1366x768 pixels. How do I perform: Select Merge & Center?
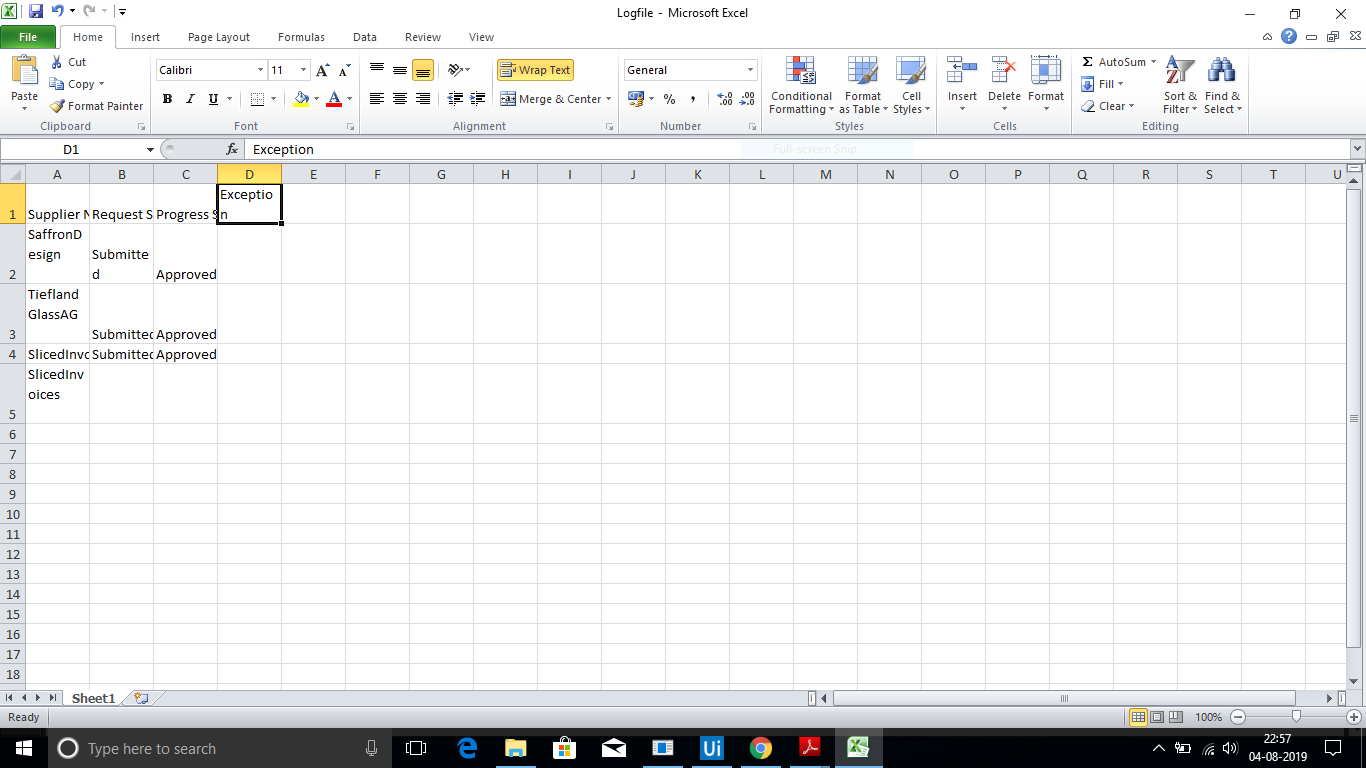[x=550, y=99]
